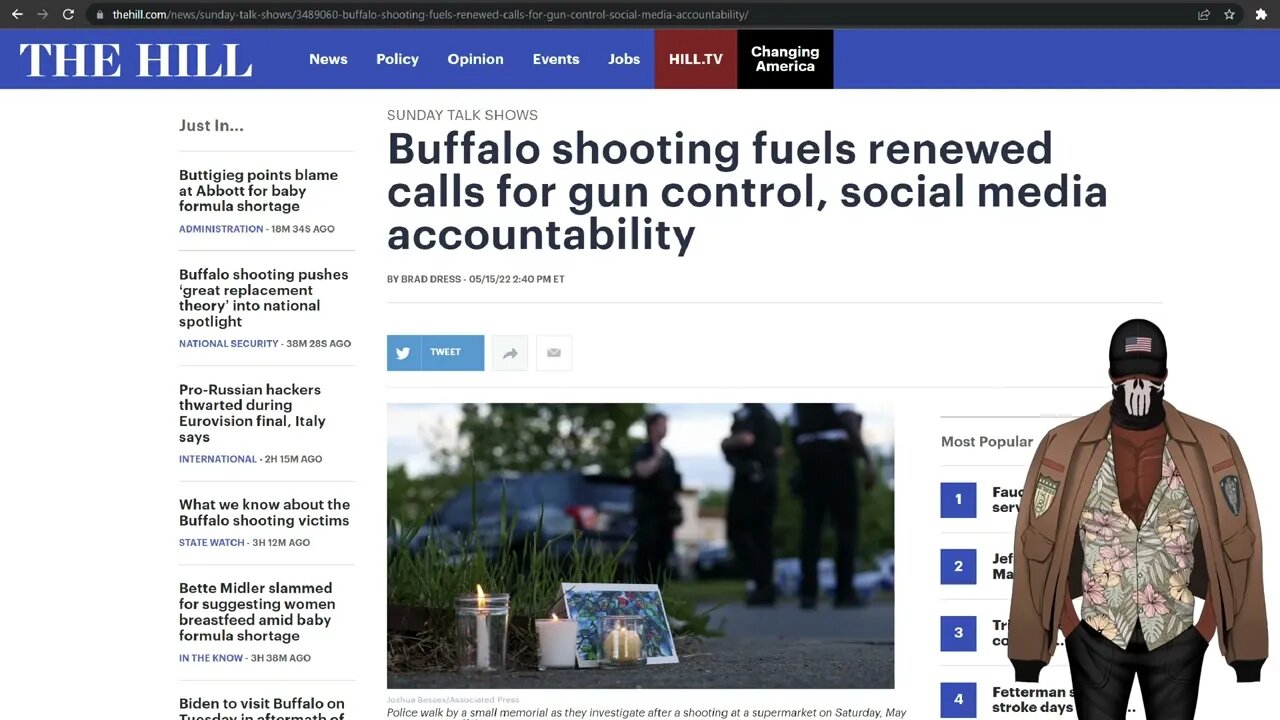
Task: Select the thehill.com address bar URL
Action: [430, 15]
